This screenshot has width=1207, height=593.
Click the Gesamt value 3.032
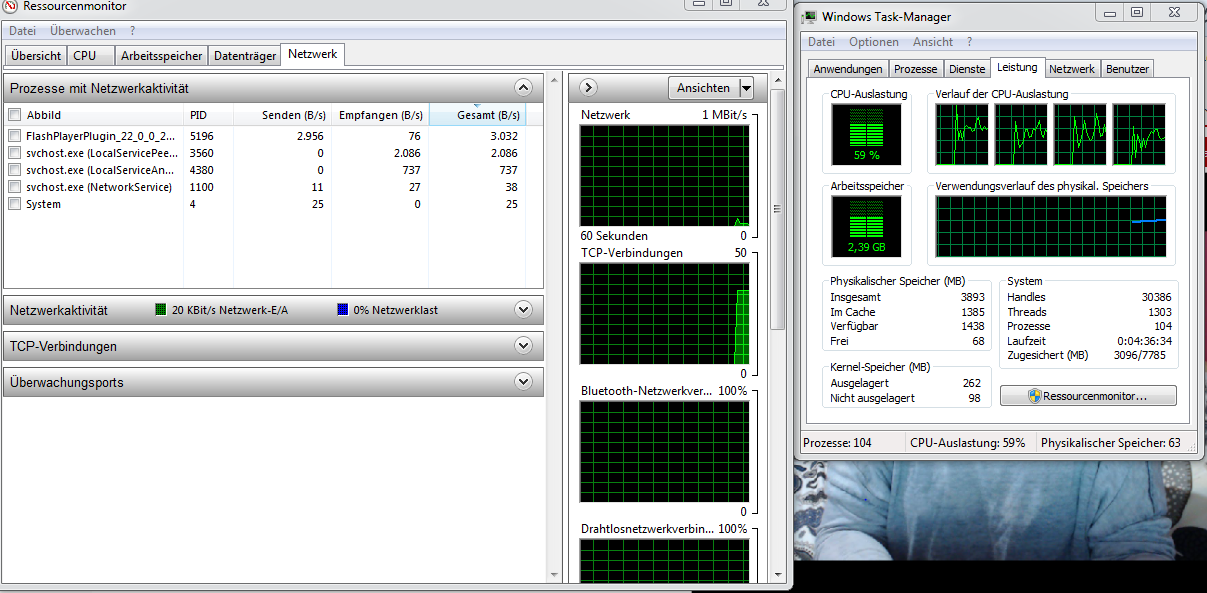(x=503, y=136)
